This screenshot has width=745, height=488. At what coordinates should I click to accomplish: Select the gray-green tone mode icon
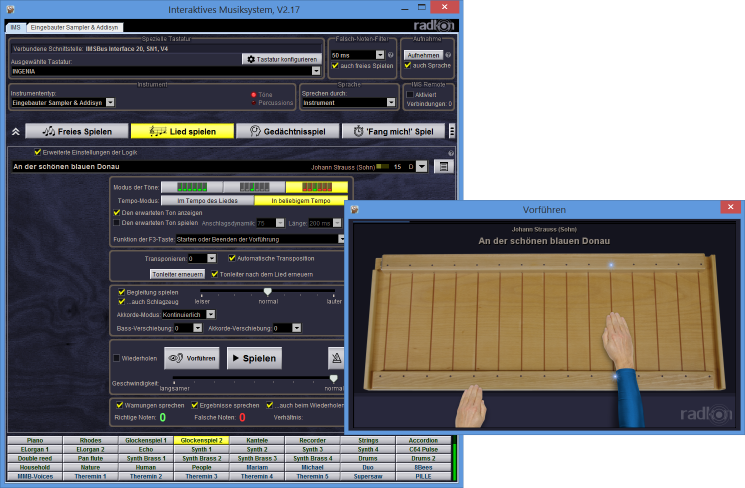pyautogui.click(x=254, y=187)
